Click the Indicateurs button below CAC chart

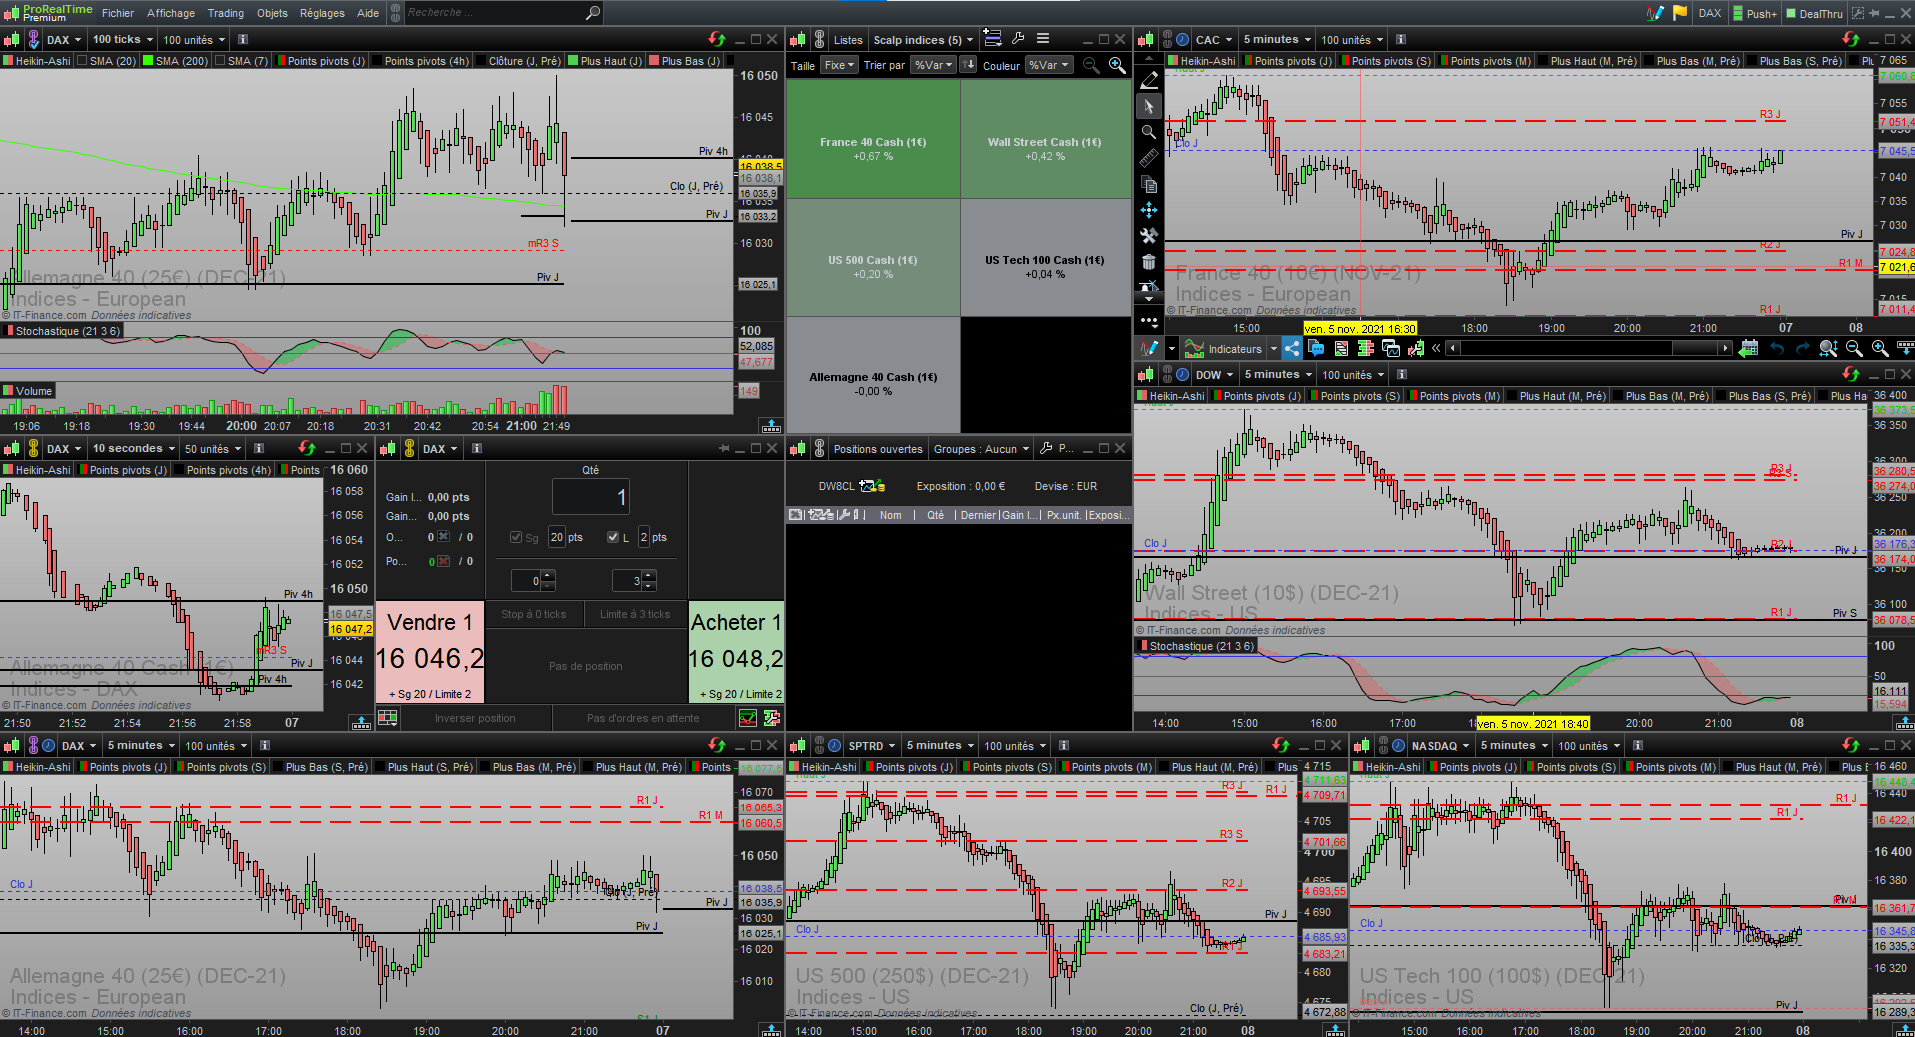pyautogui.click(x=1224, y=349)
